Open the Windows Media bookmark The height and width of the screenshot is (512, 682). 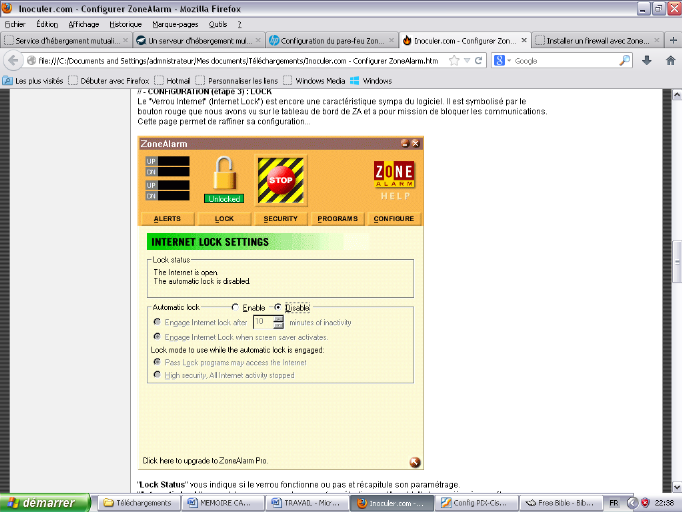[314, 80]
